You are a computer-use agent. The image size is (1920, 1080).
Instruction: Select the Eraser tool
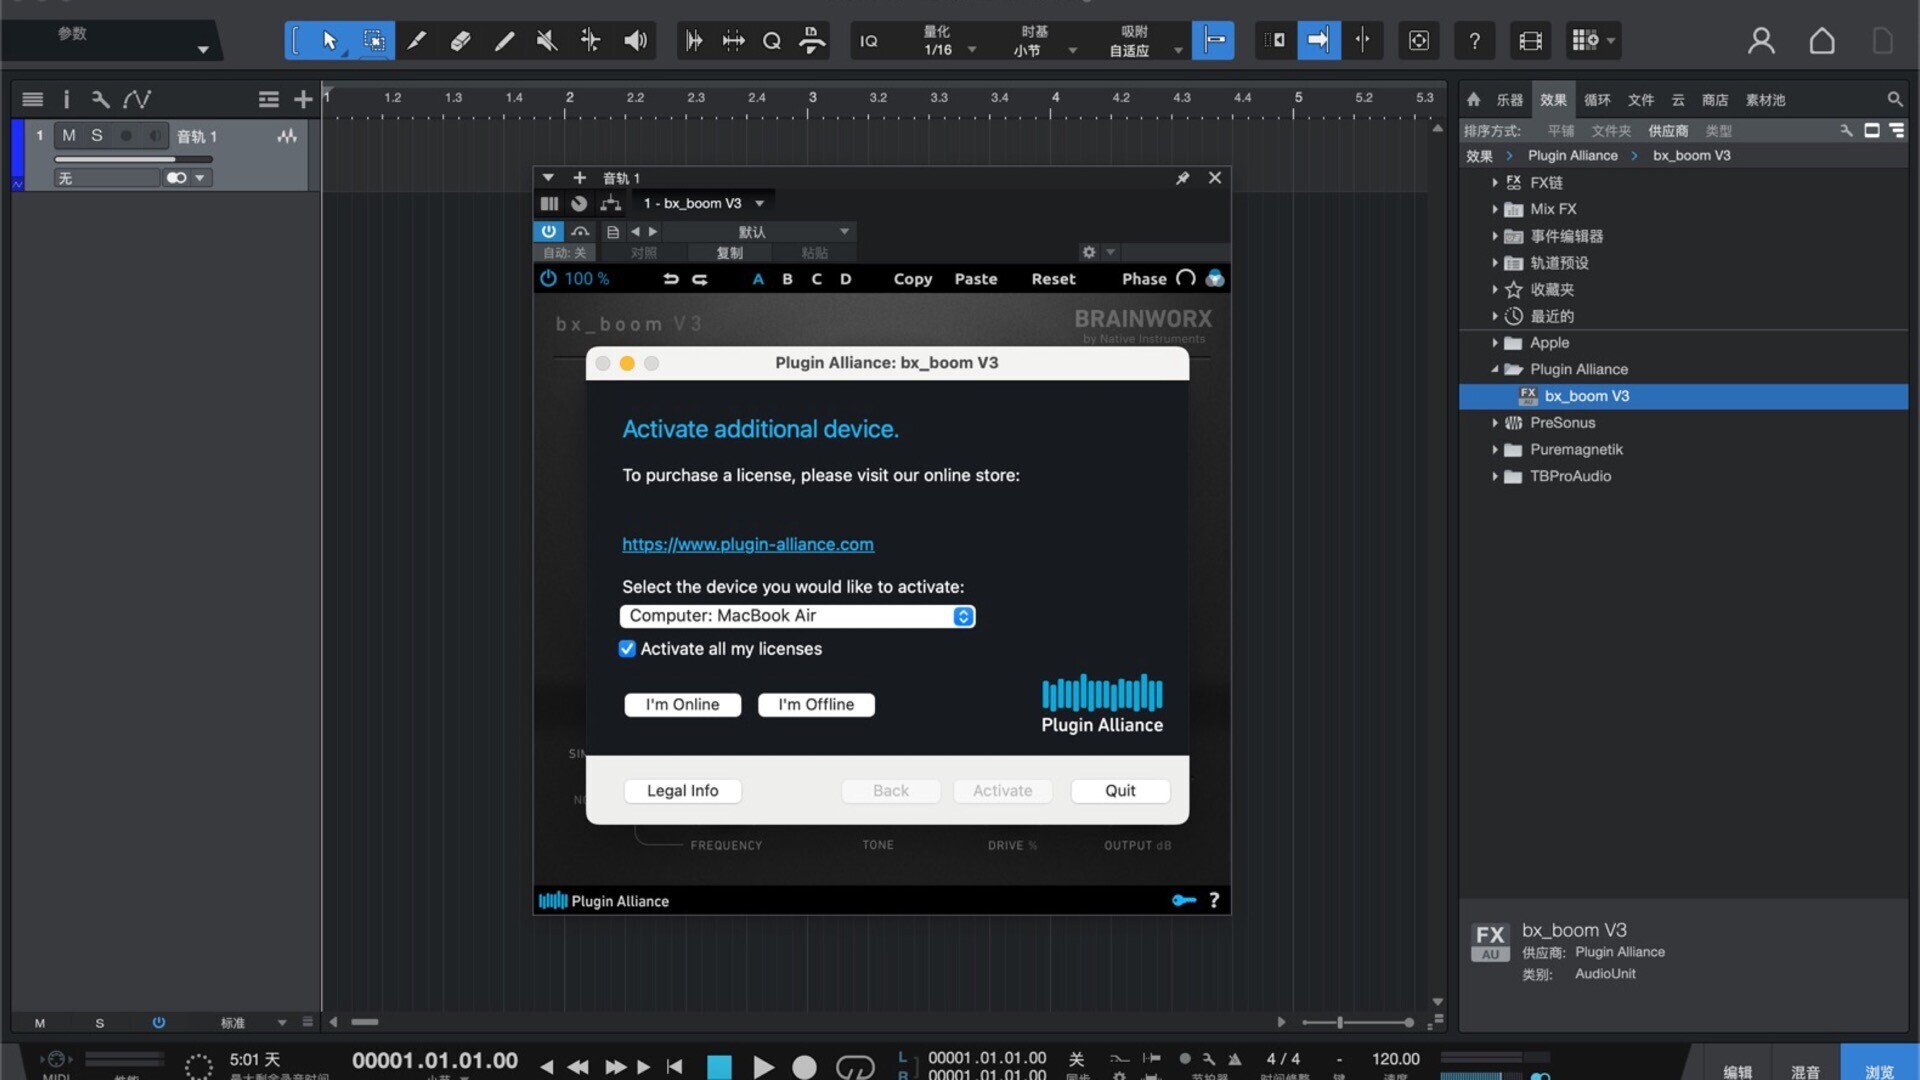pyautogui.click(x=461, y=41)
